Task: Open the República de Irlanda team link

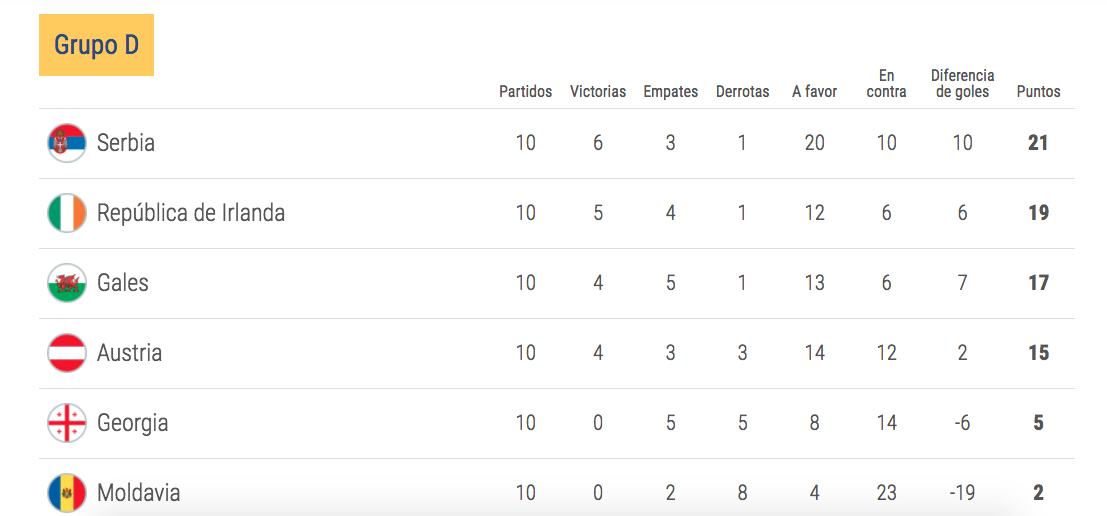Action: (x=191, y=213)
